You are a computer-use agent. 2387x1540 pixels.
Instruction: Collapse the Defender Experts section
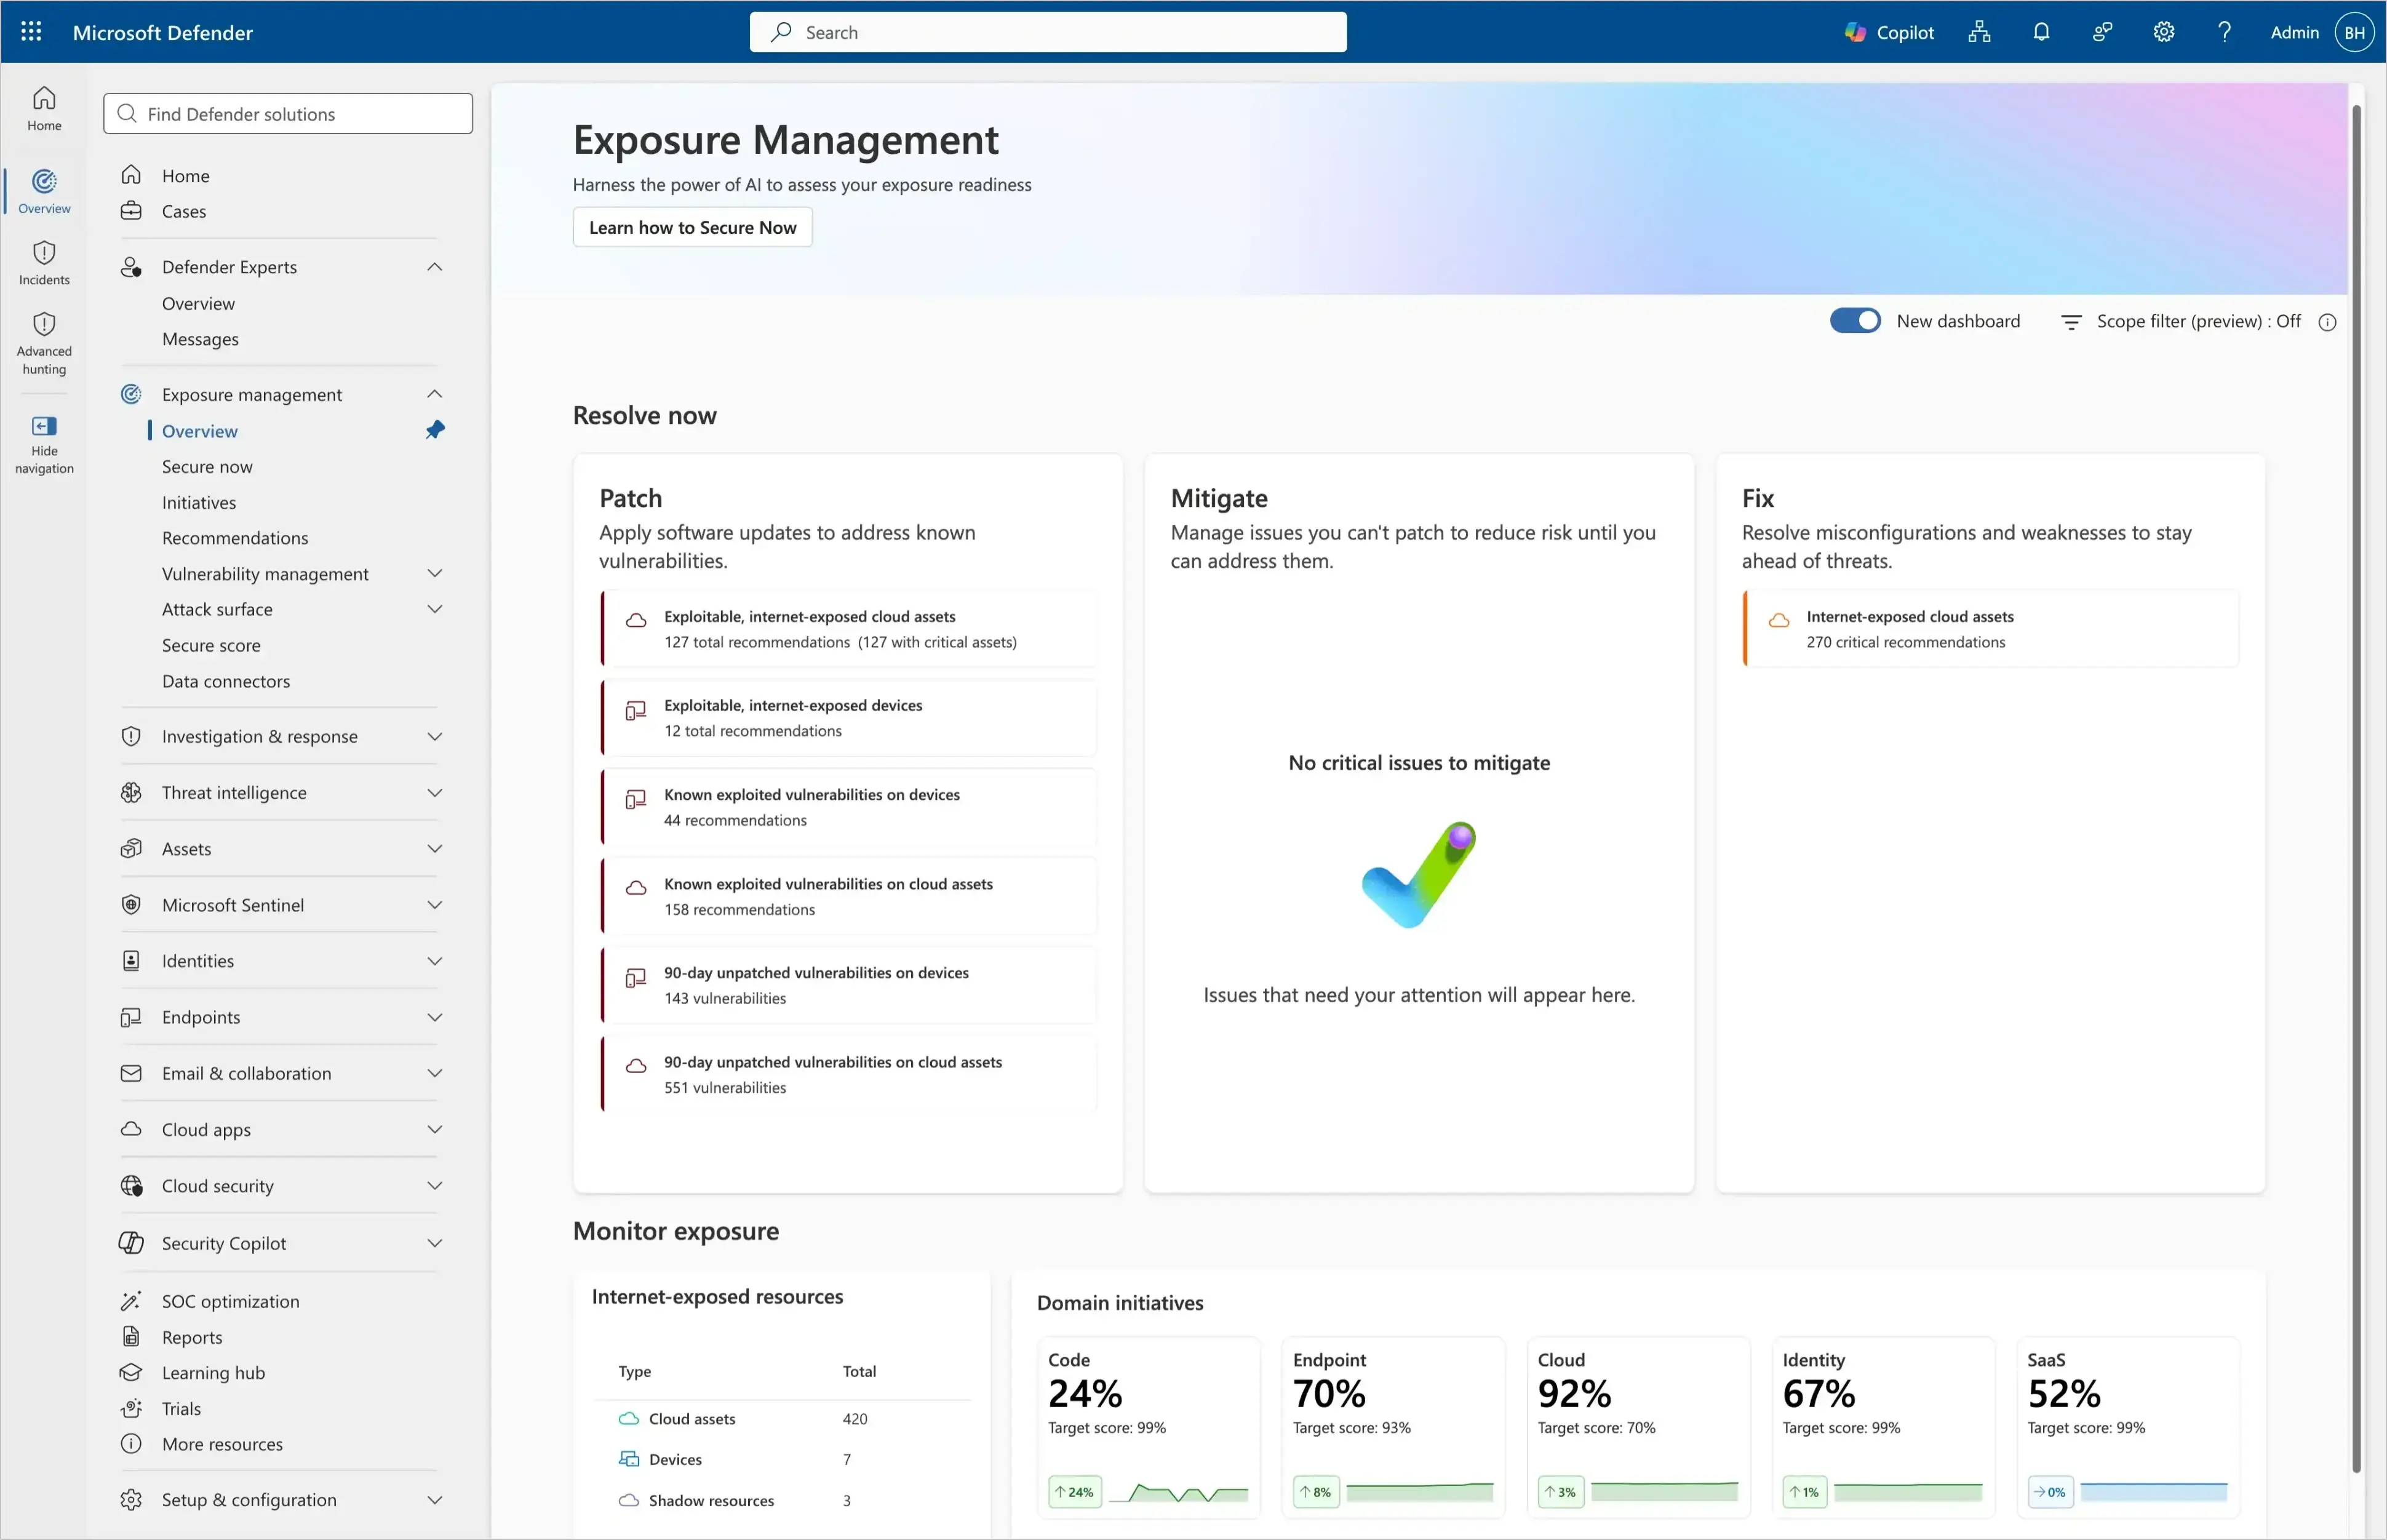tap(435, 267)
